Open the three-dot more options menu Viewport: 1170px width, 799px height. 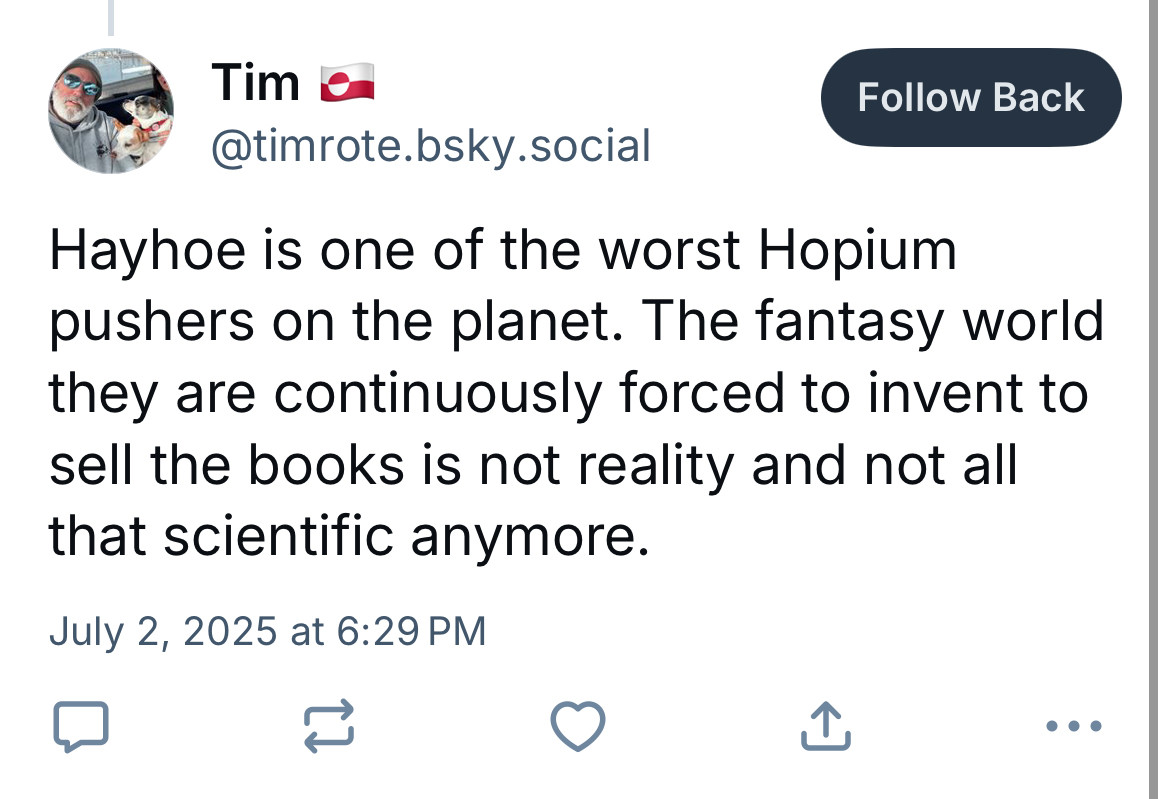click(x=1074, y=725)
